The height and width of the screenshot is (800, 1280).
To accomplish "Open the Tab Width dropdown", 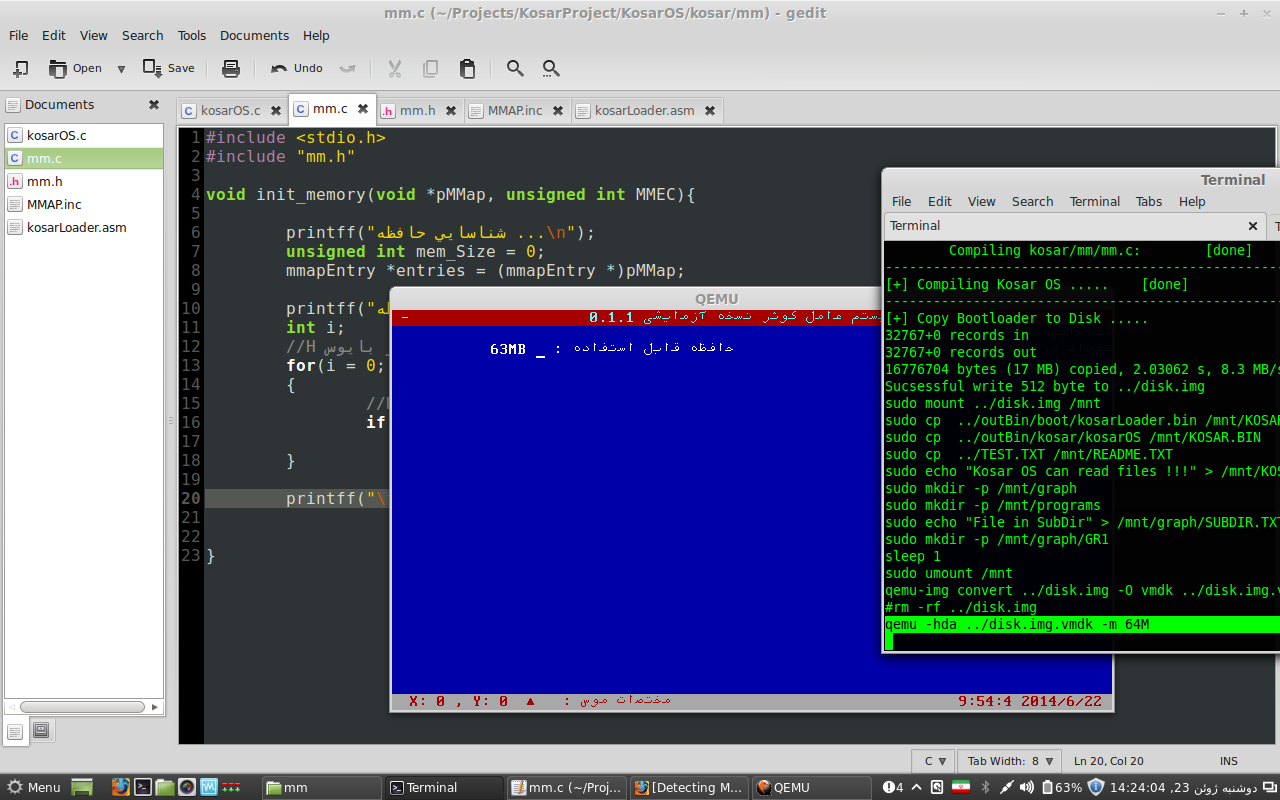I will click(1010, 761).
